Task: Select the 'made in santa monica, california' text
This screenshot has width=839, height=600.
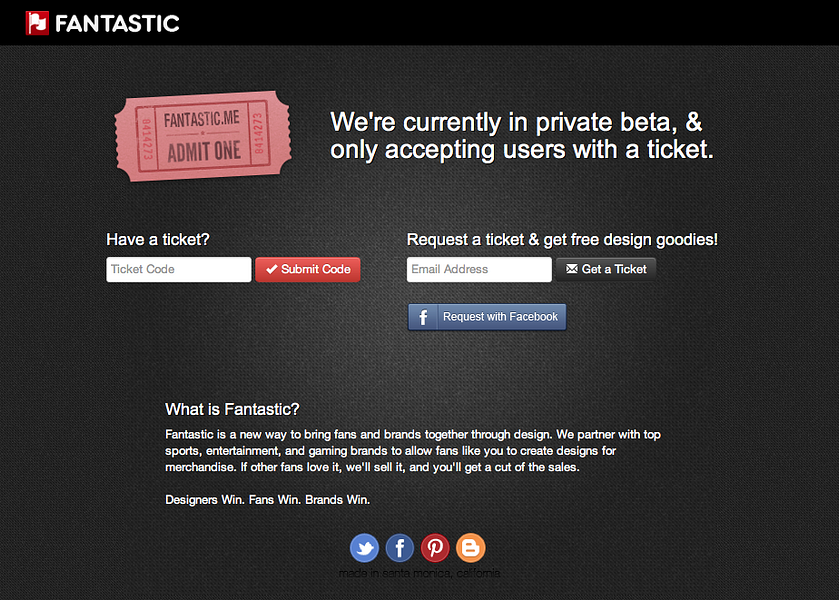Action: tap(419, 573)
